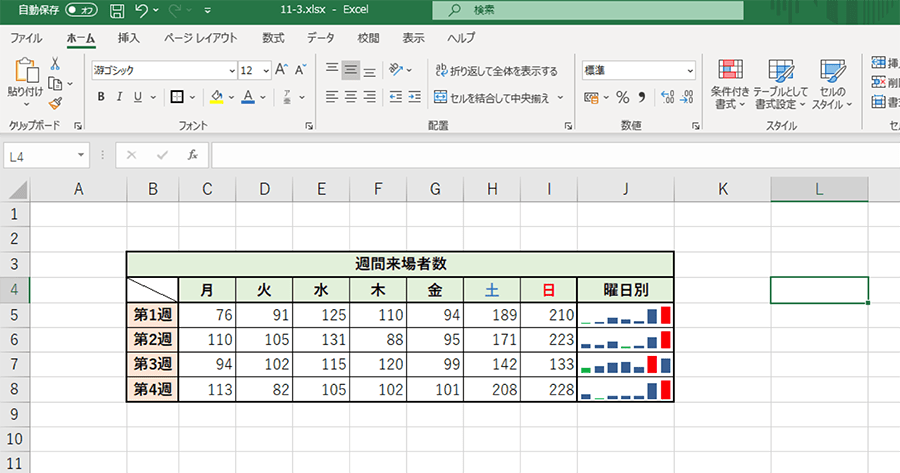Click the Save floppy disk icon
The image size is (900, 473).
click(117, 12)
